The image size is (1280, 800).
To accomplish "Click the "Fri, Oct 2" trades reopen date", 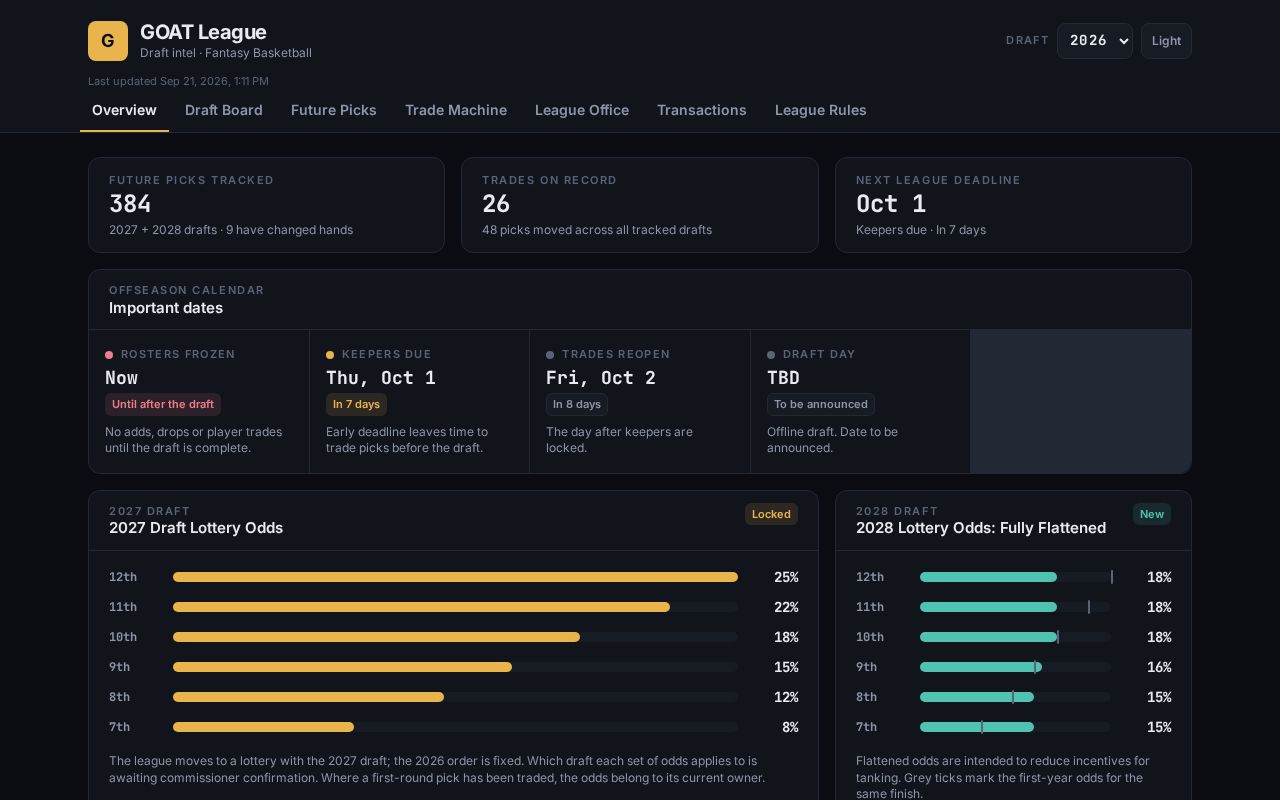I will tap(601, 378).
